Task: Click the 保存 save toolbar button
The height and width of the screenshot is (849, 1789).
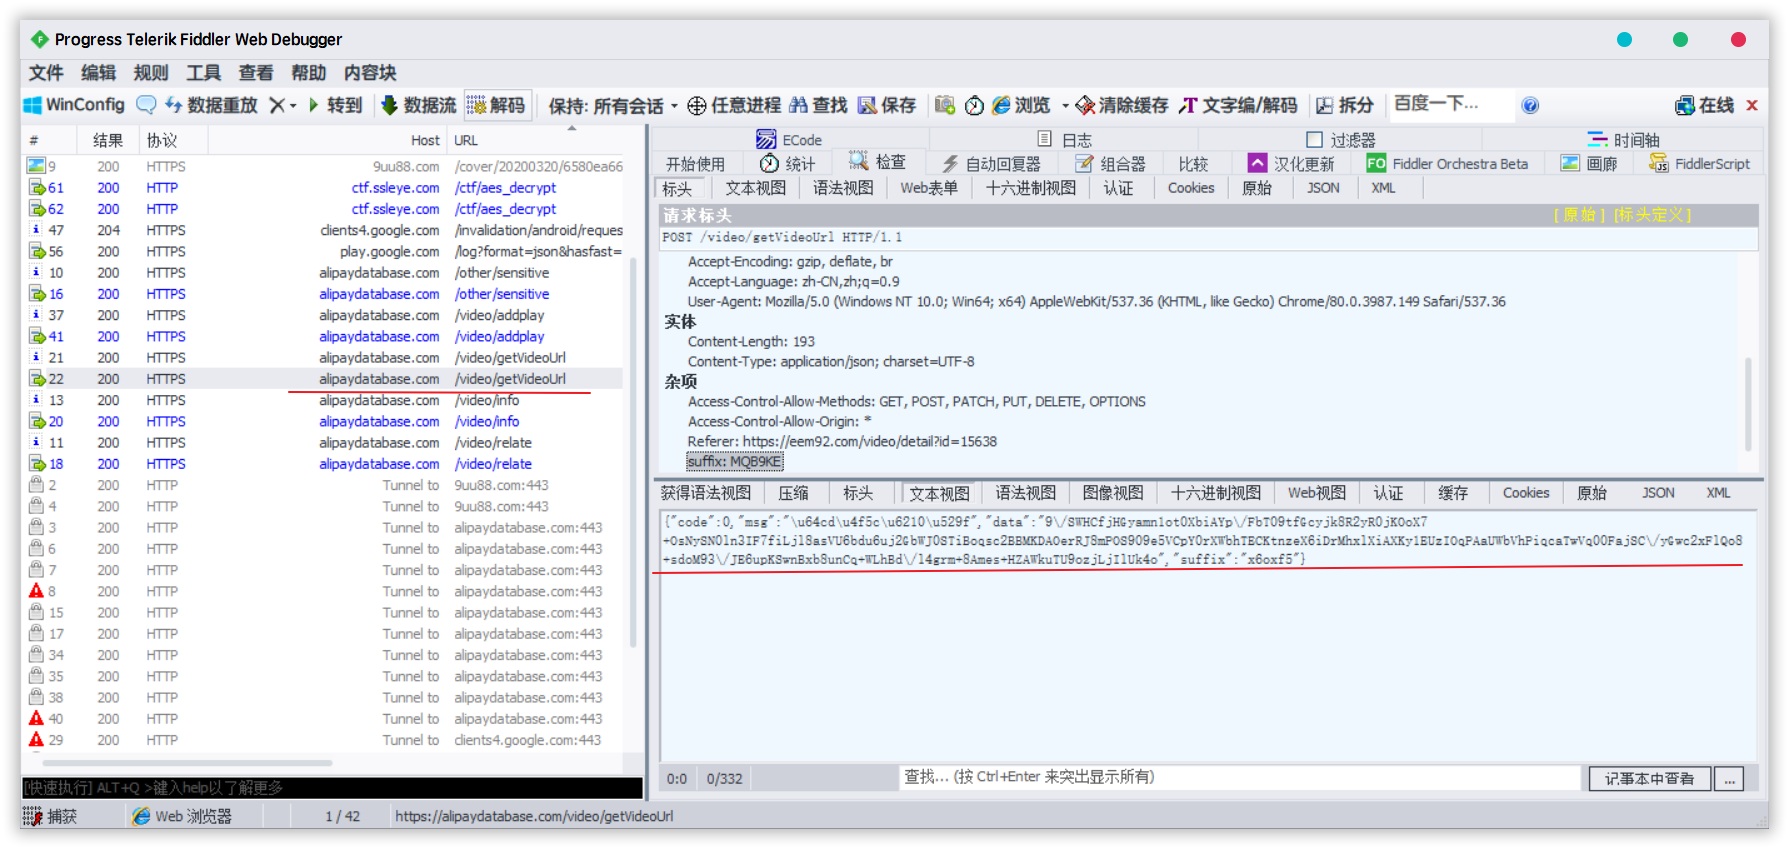Action: tap(887, 105)
